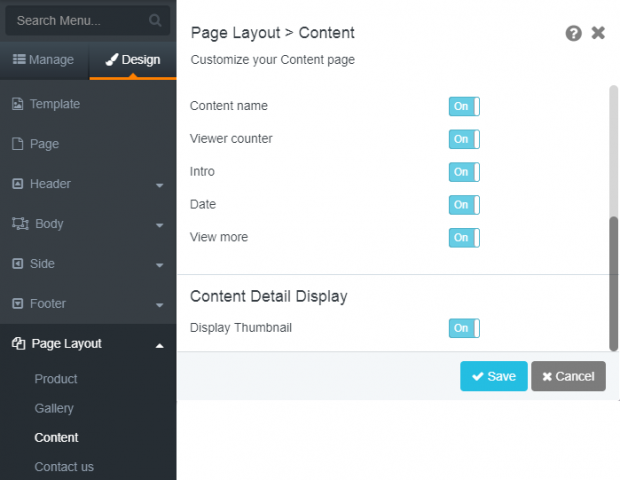The image size is (620, 480).
Task: Toggle the View more switch
Action: tap(464, 238)
